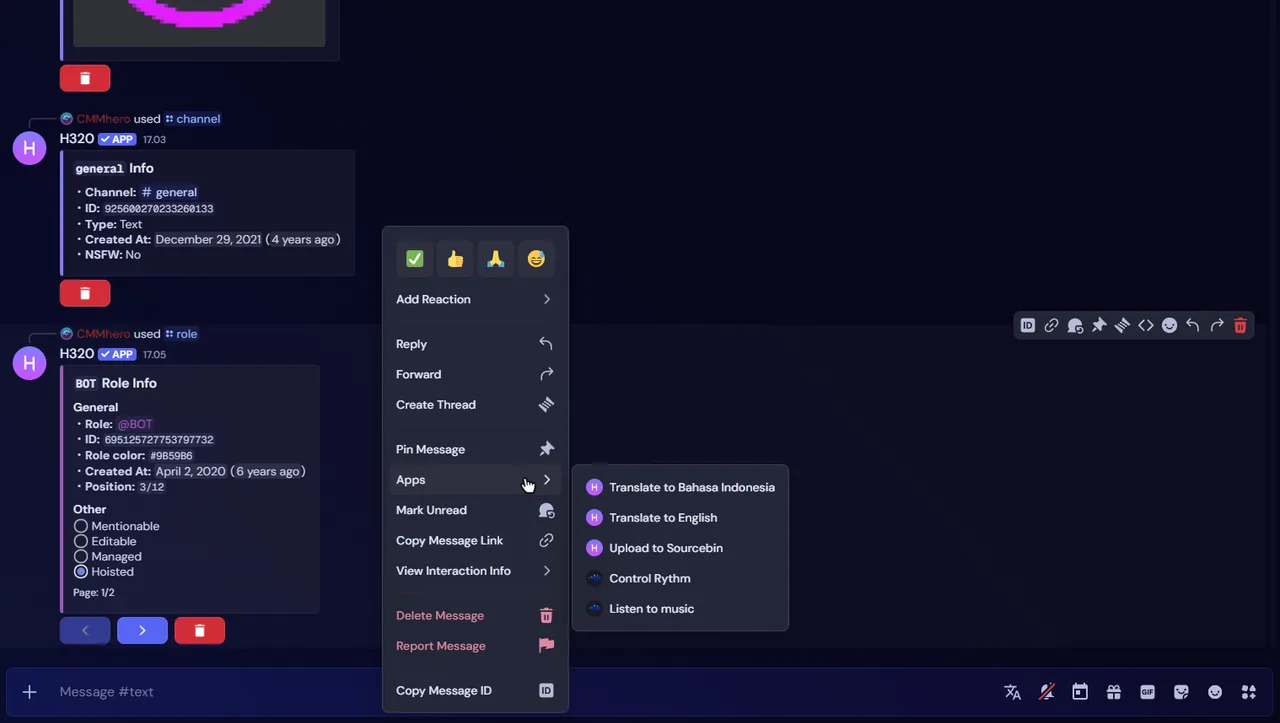Go to next page of Role Info embed
This screenshot has width=1280, height=723.
142,631
